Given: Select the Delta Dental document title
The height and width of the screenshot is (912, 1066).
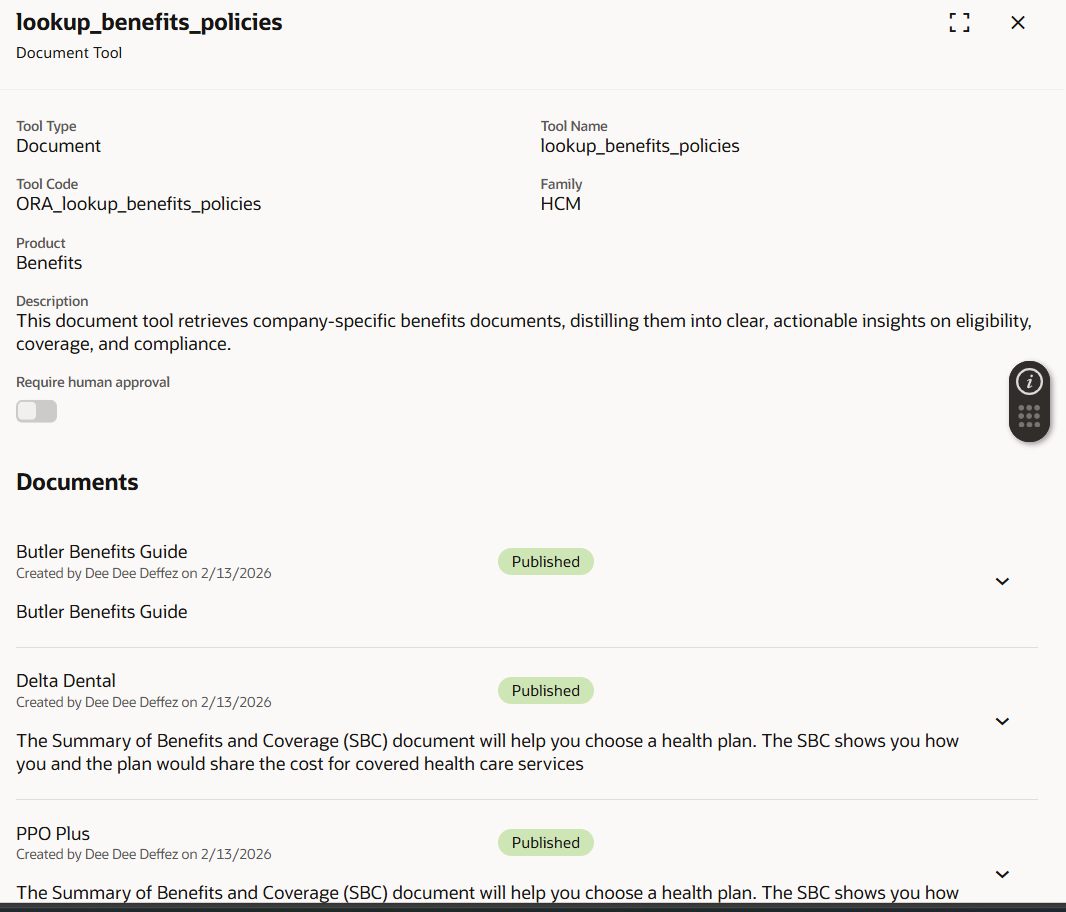Looking at the screenshot, I should (66, 681).
